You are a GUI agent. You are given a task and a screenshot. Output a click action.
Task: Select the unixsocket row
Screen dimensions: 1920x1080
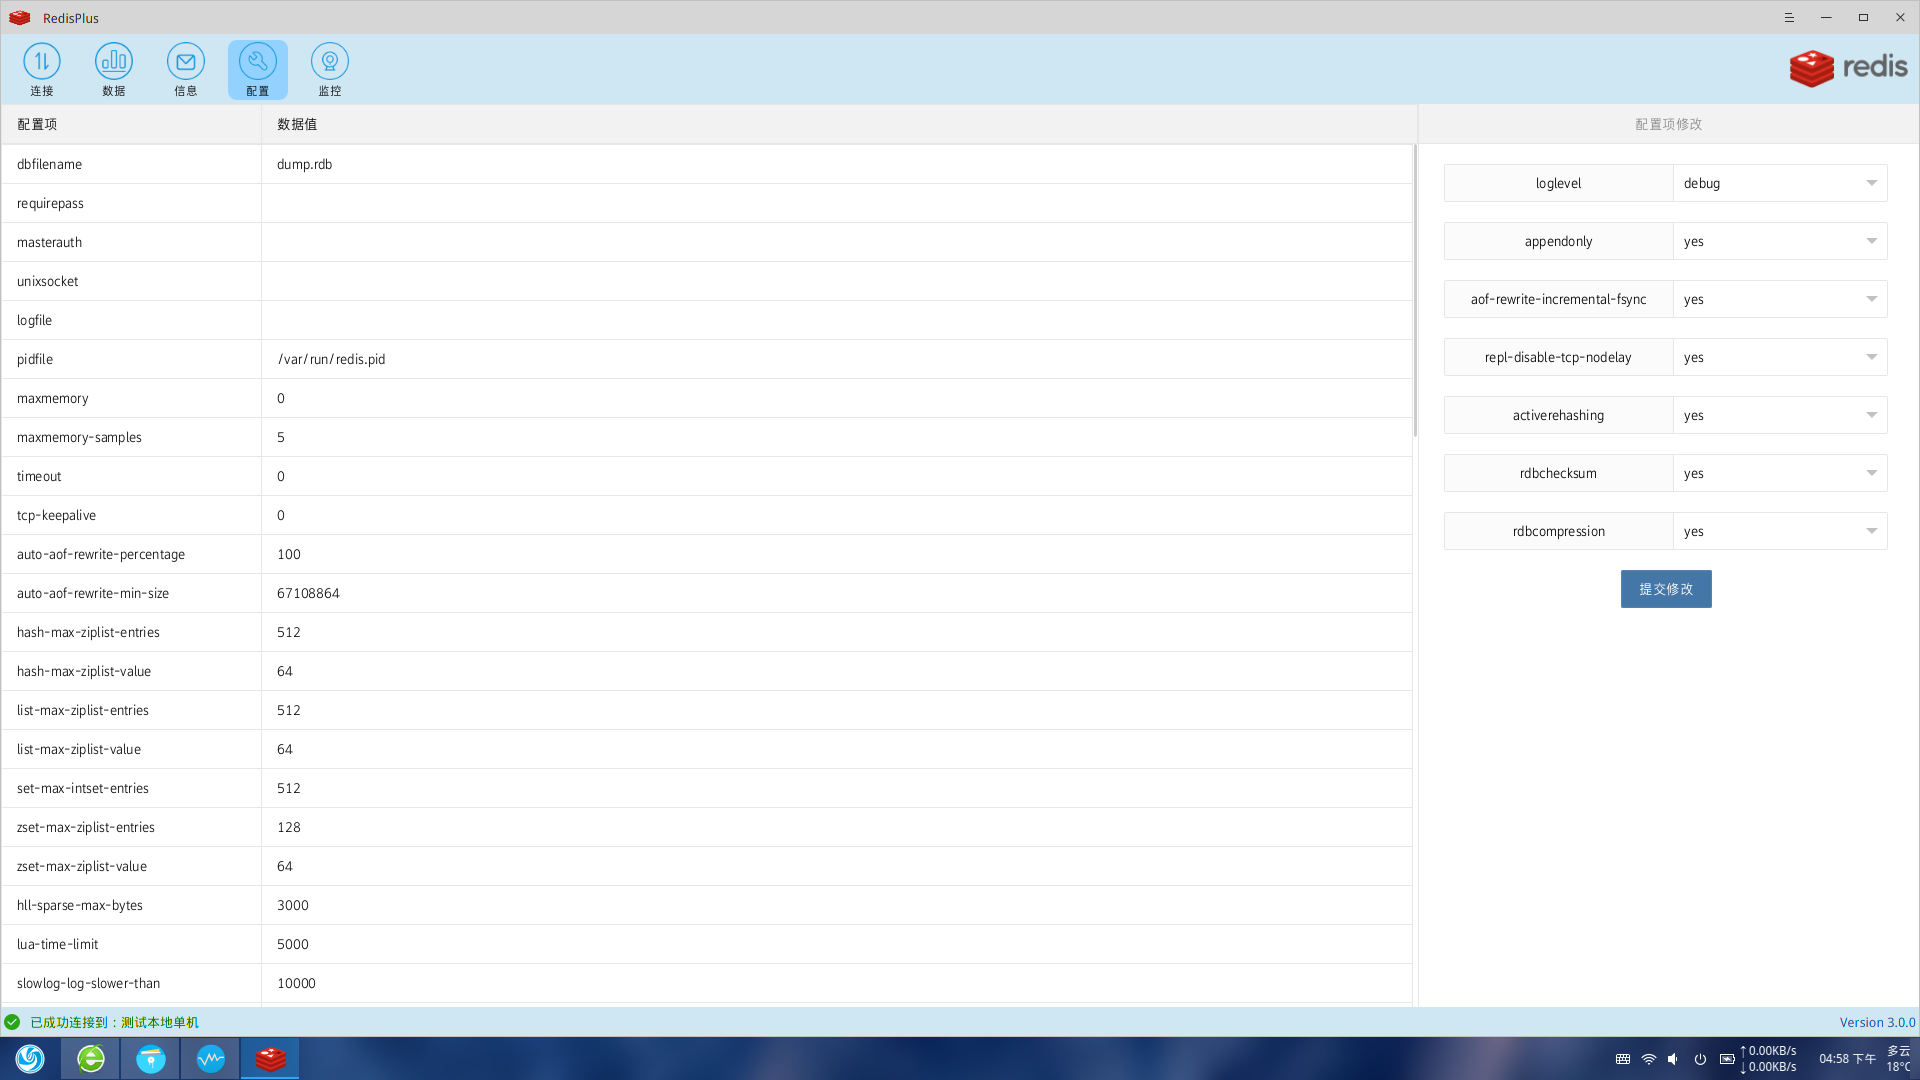[707, 281]
